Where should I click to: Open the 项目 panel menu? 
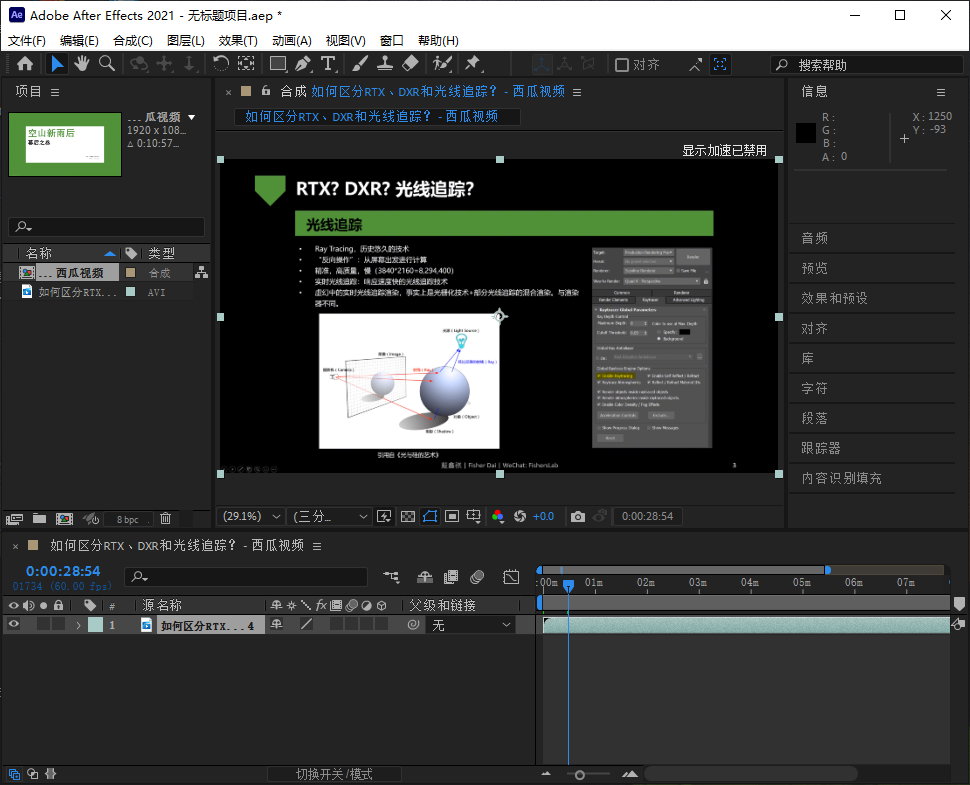click(55, 92)
